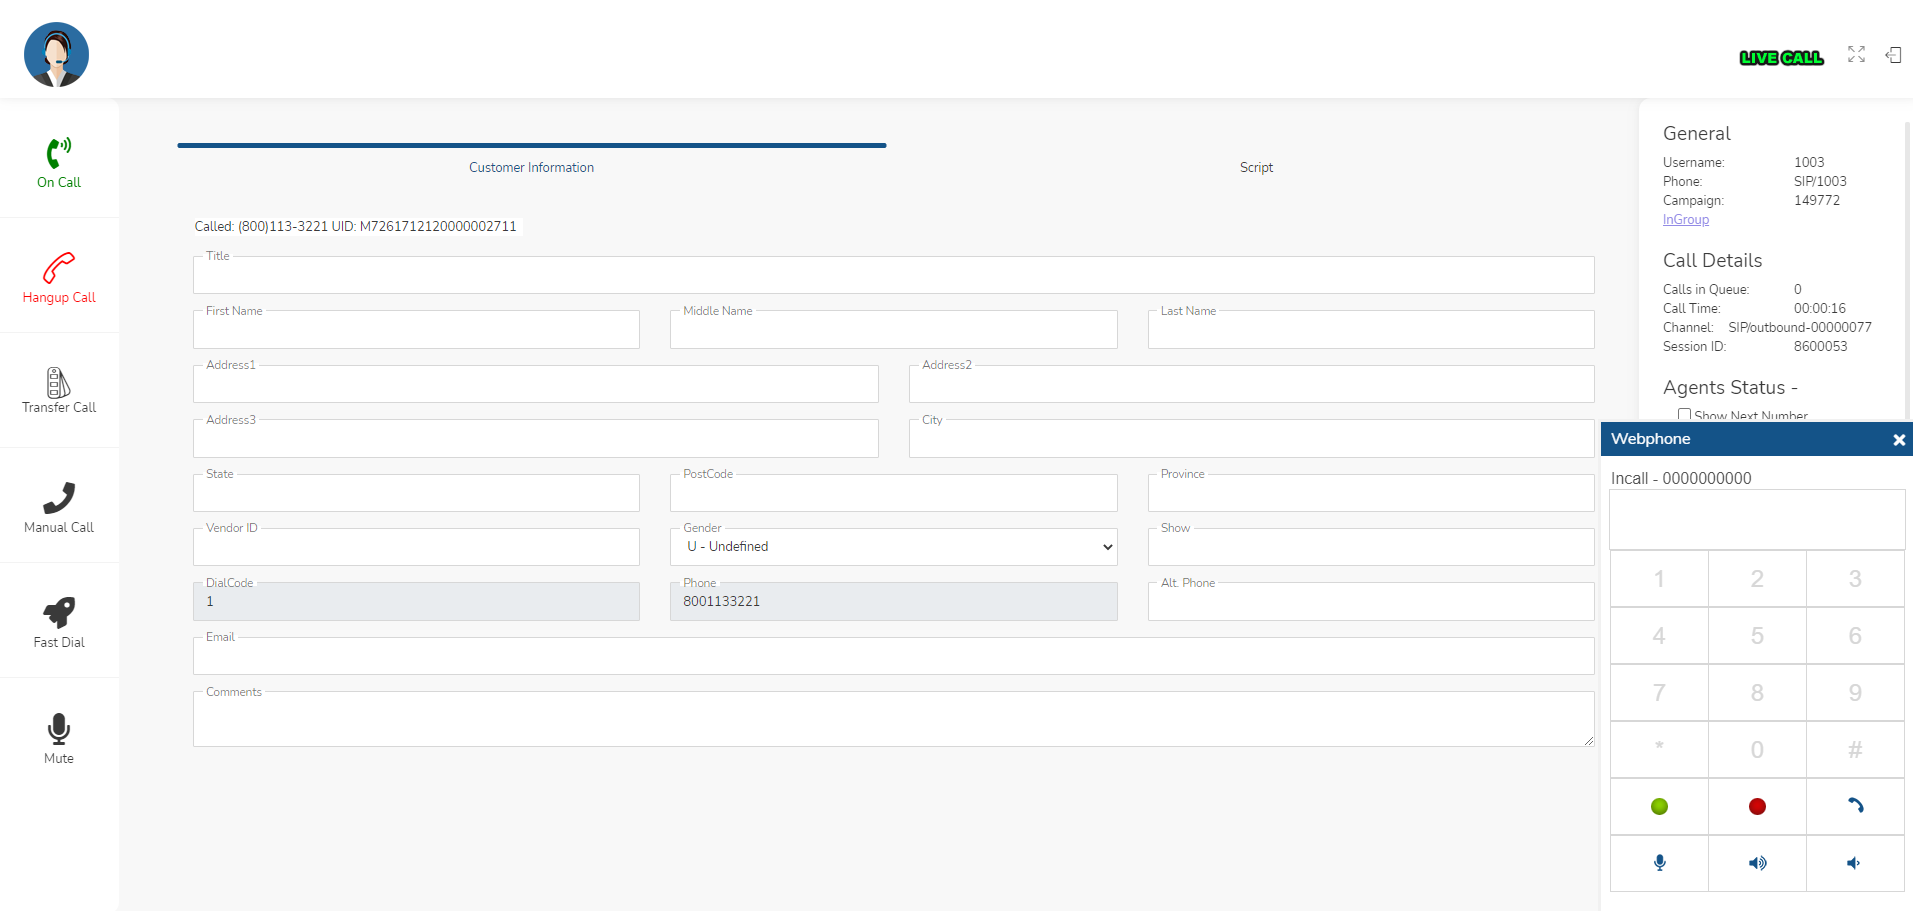1913x911 pixels.
Task: Click the fullscreen expand icon
Action: coord(1856,55)
